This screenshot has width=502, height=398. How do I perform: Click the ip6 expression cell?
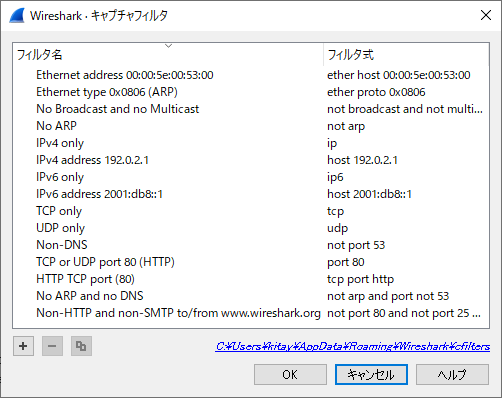[335, 177]
